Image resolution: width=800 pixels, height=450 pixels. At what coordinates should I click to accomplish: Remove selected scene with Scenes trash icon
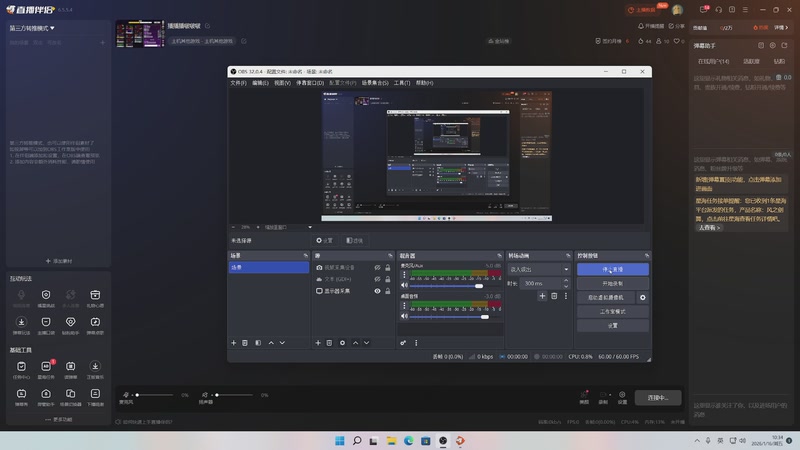coord(245,343)
